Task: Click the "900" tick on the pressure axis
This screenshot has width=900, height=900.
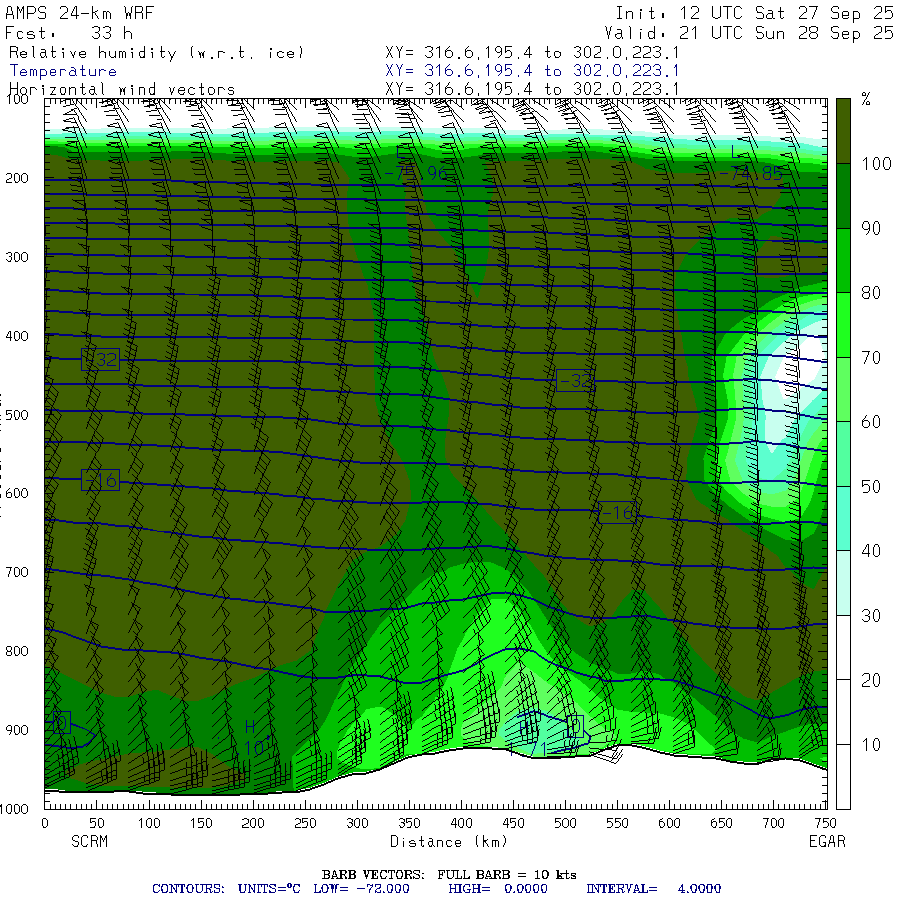Action: [x=17, y=730]
